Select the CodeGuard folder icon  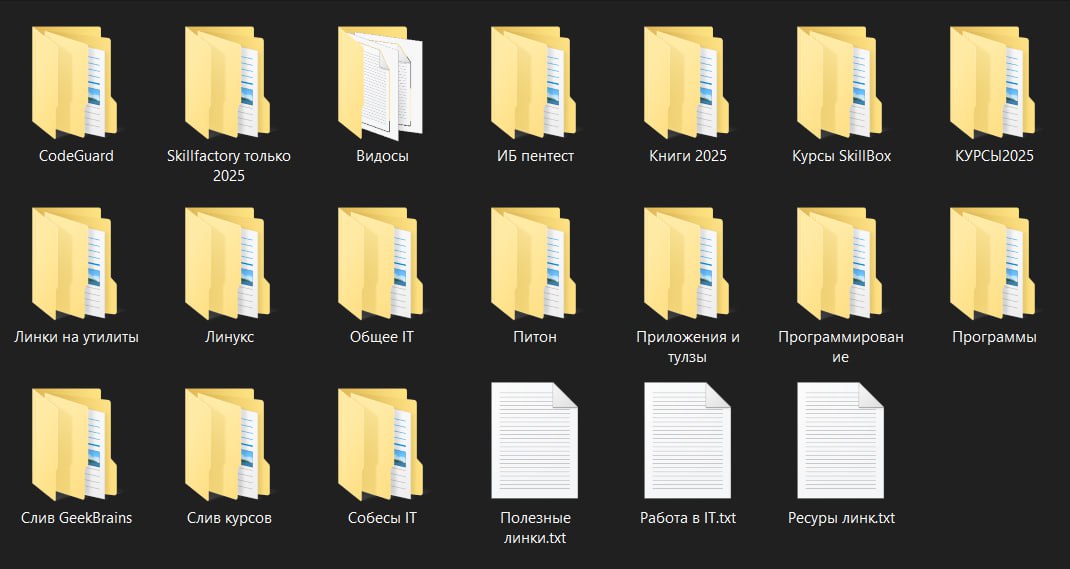[x=75, y=83]
